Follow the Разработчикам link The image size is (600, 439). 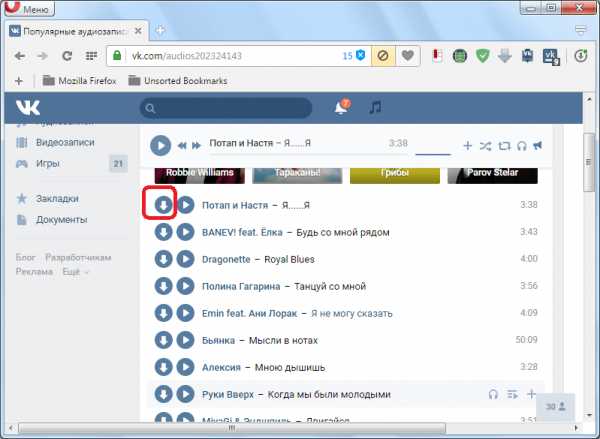tap(78, 257)
